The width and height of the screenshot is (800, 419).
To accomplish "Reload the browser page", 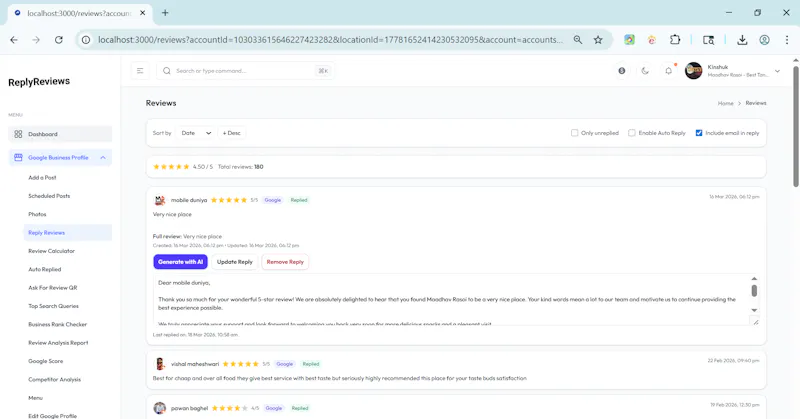I will point(59,40).
